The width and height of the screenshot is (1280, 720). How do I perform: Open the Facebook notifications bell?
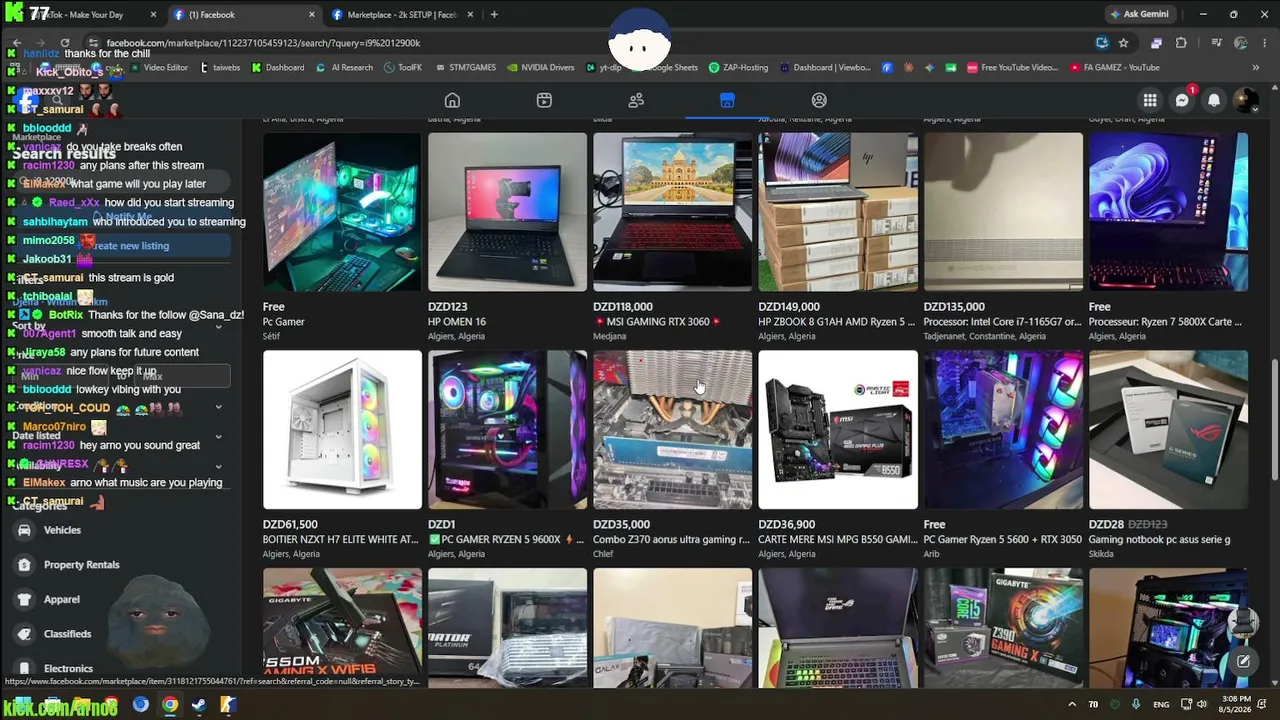click(1214, 100)
